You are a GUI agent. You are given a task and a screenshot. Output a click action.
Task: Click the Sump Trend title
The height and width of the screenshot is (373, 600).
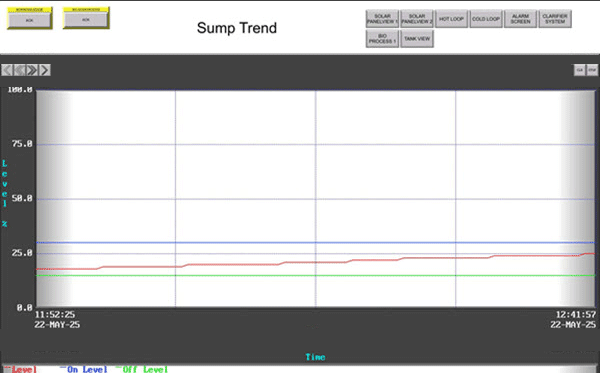point(237,28)
